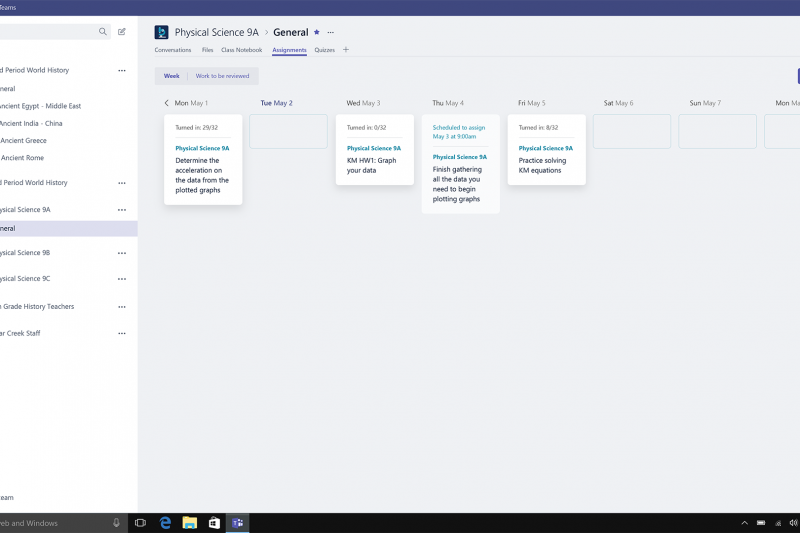Click the network icon in system tray
Screen dimensions: 800x533
click(778, 523)
